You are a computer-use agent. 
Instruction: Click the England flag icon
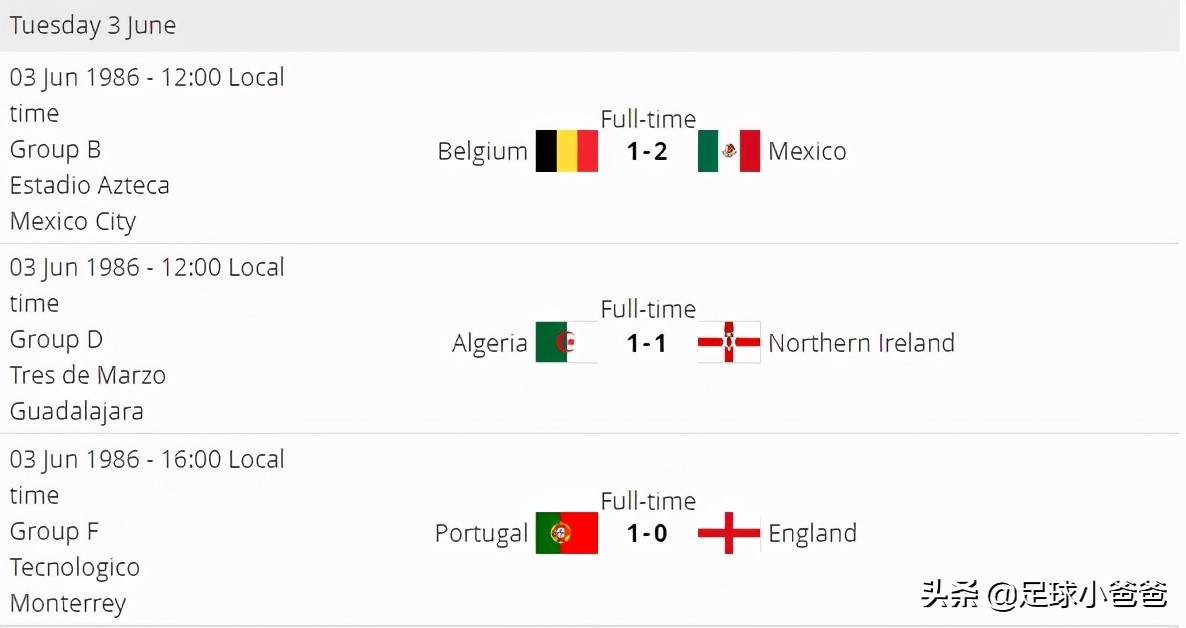[x=729, y=533]
